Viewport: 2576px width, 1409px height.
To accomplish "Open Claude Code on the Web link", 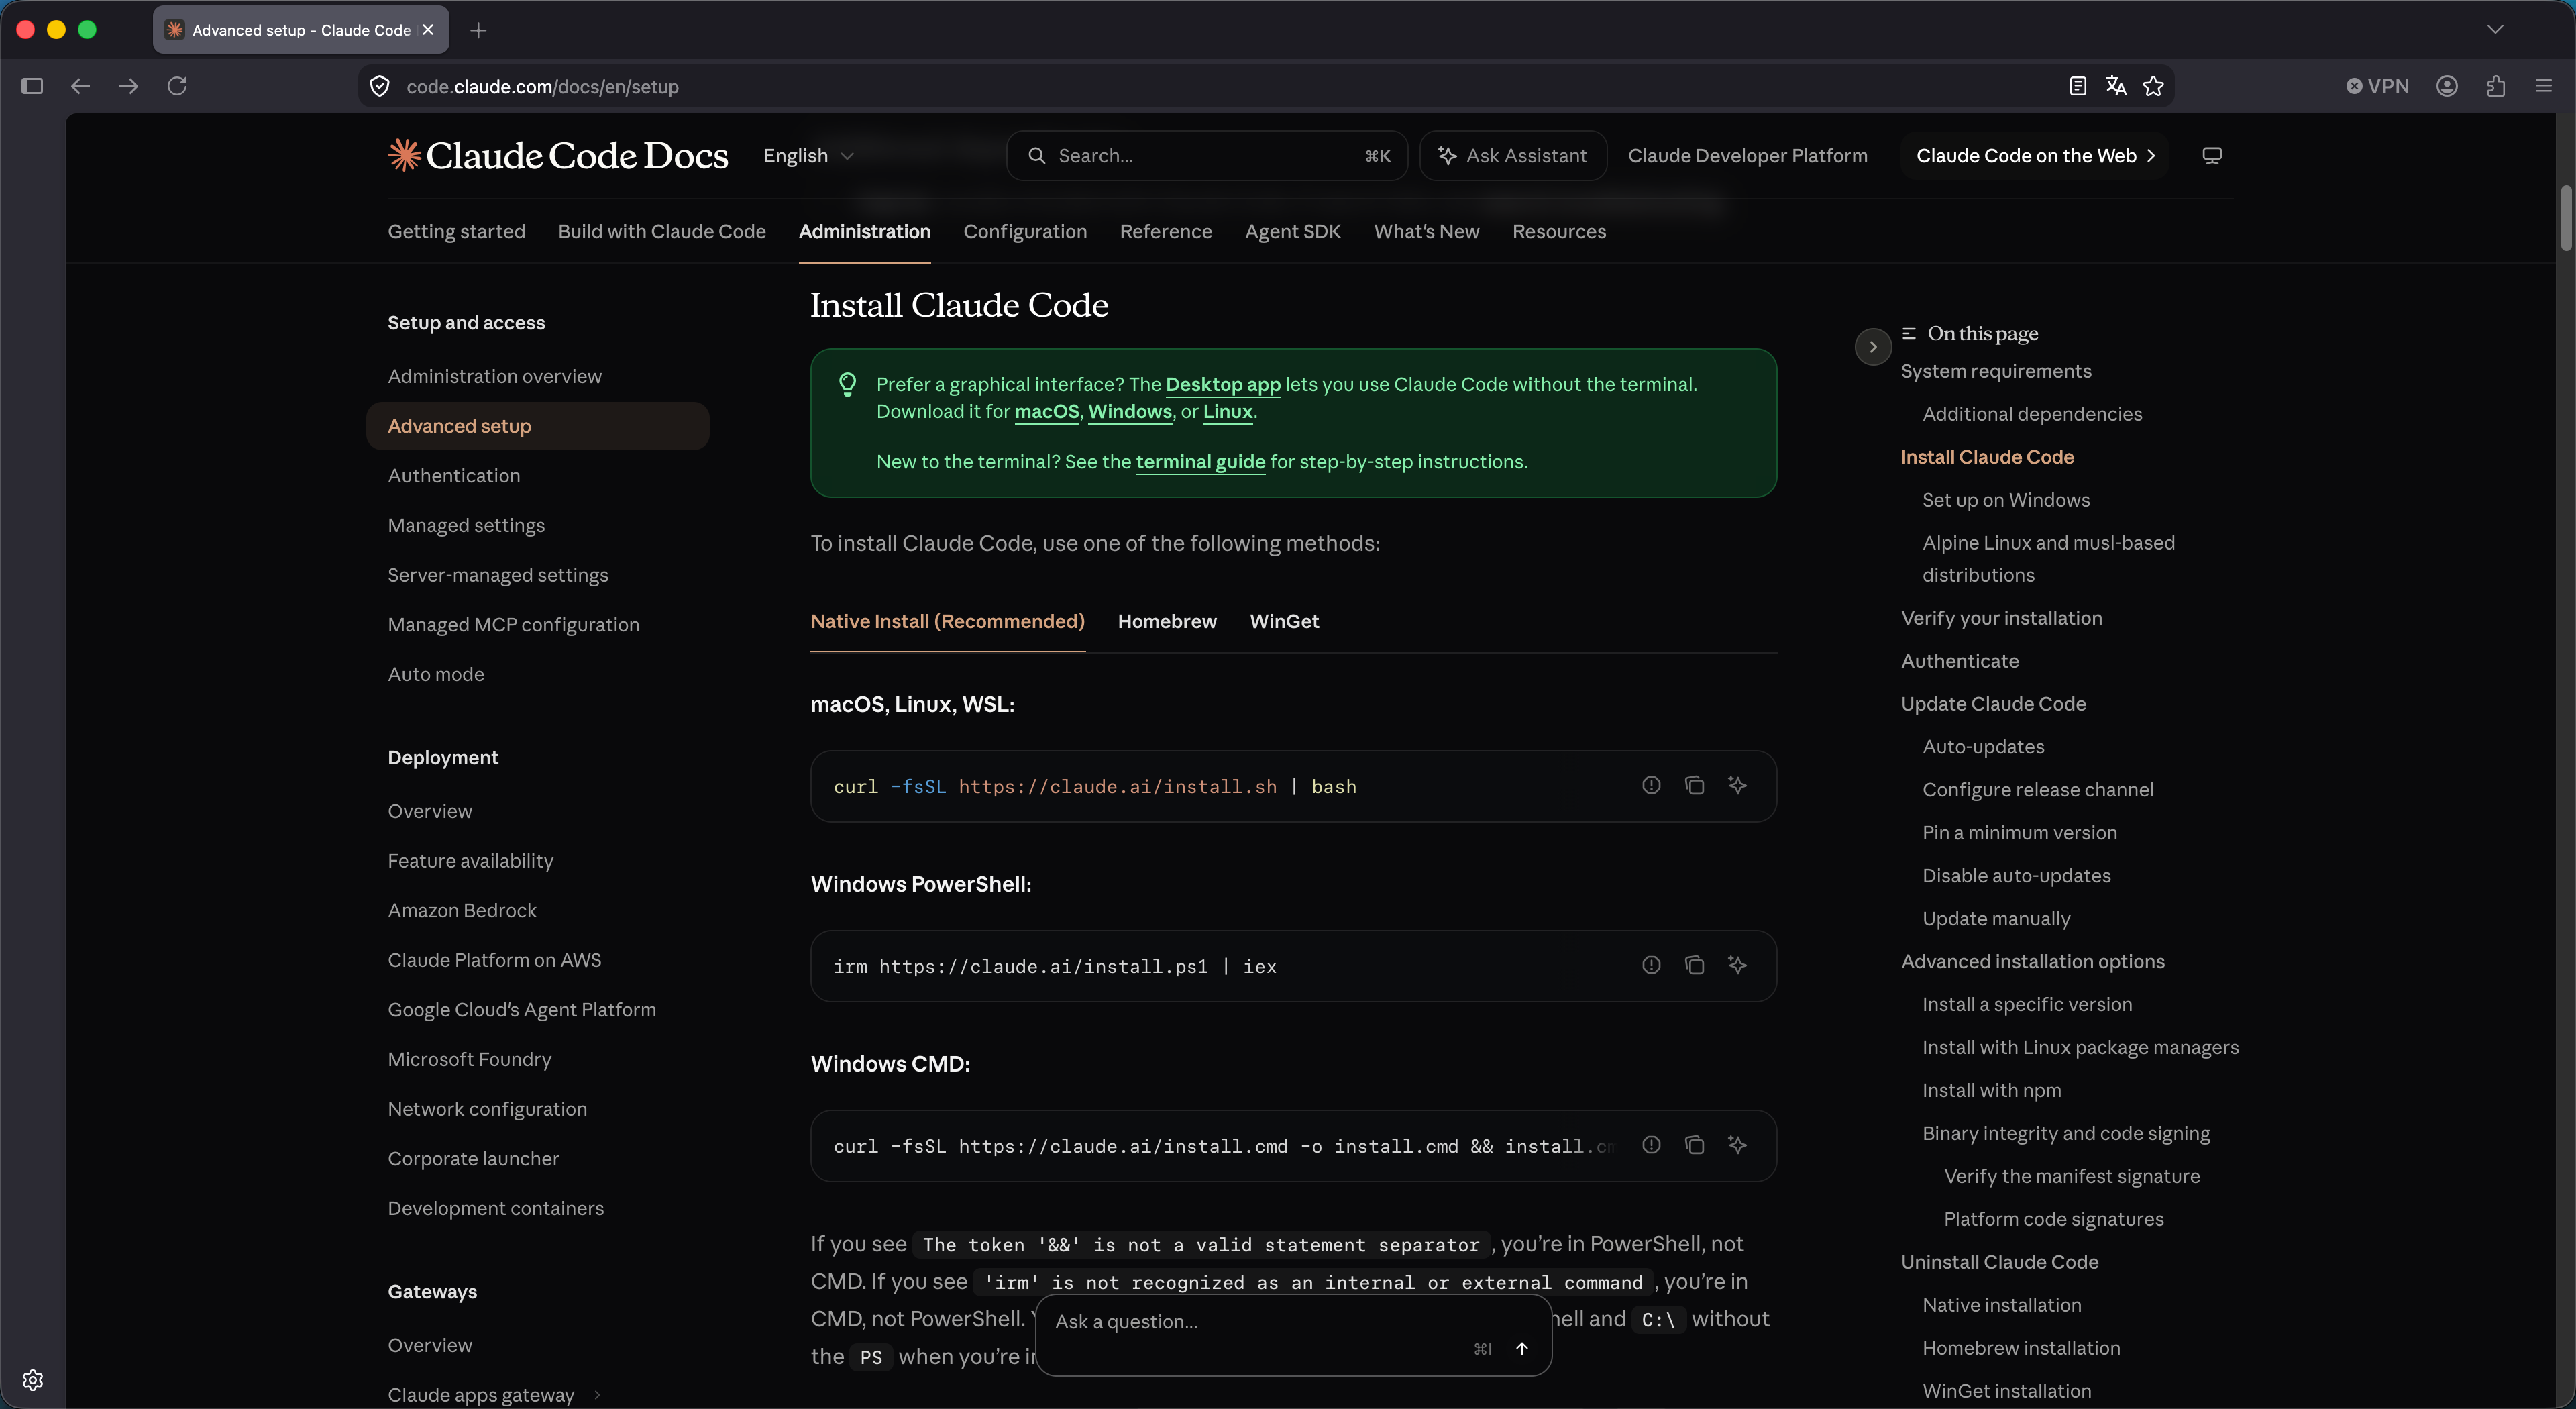I will 2035,155.
